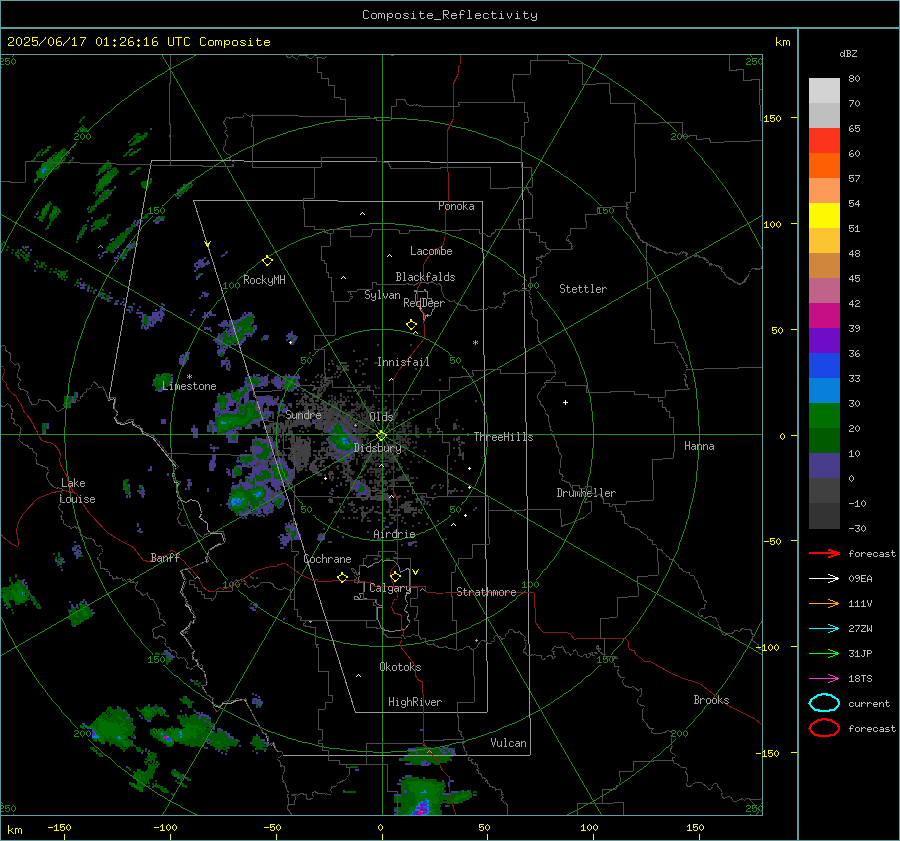
Task: Click the HighRiver town label
Action: (x=415, y=702)
